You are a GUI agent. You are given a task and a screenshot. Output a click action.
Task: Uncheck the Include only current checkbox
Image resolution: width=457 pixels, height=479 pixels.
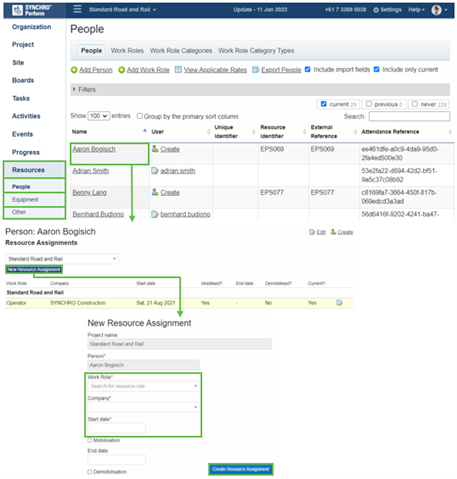[376, 69]
